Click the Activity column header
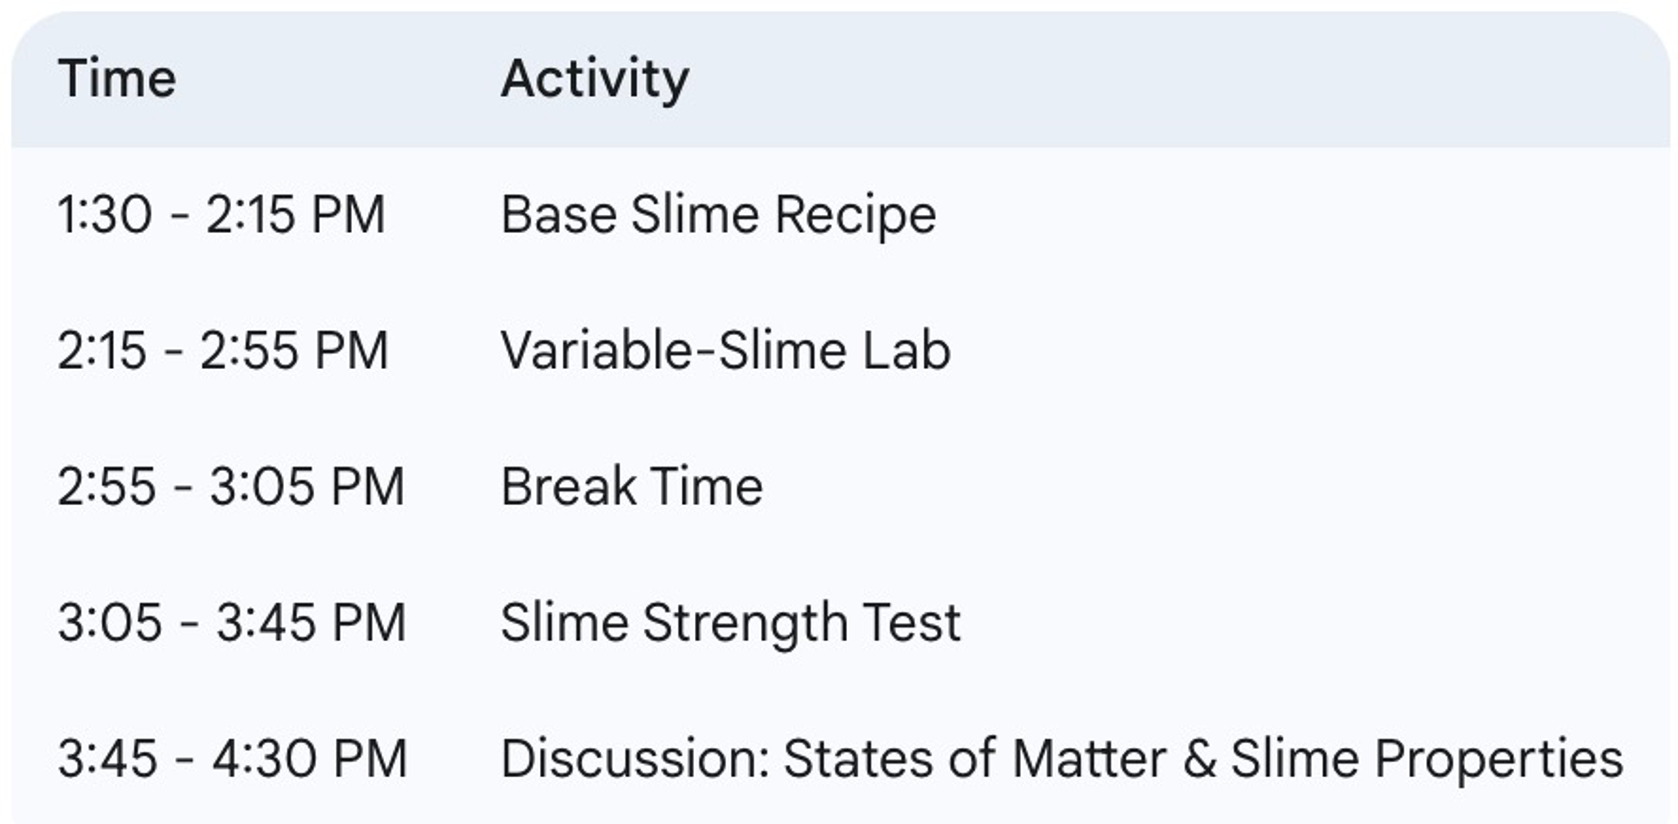 (595, 78)
